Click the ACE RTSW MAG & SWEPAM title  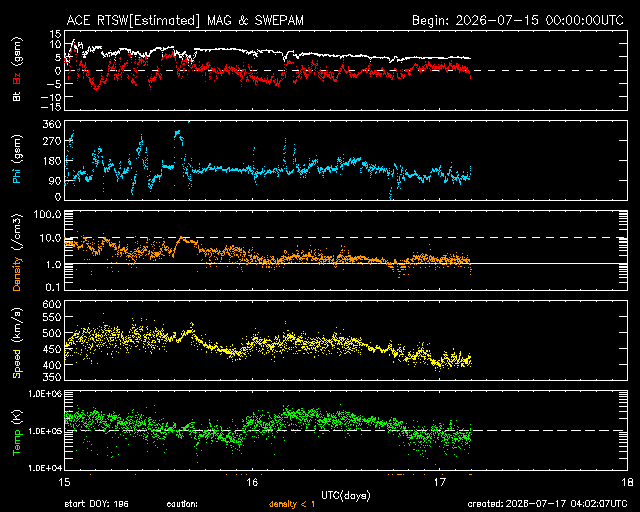click(x=185, y=20)
